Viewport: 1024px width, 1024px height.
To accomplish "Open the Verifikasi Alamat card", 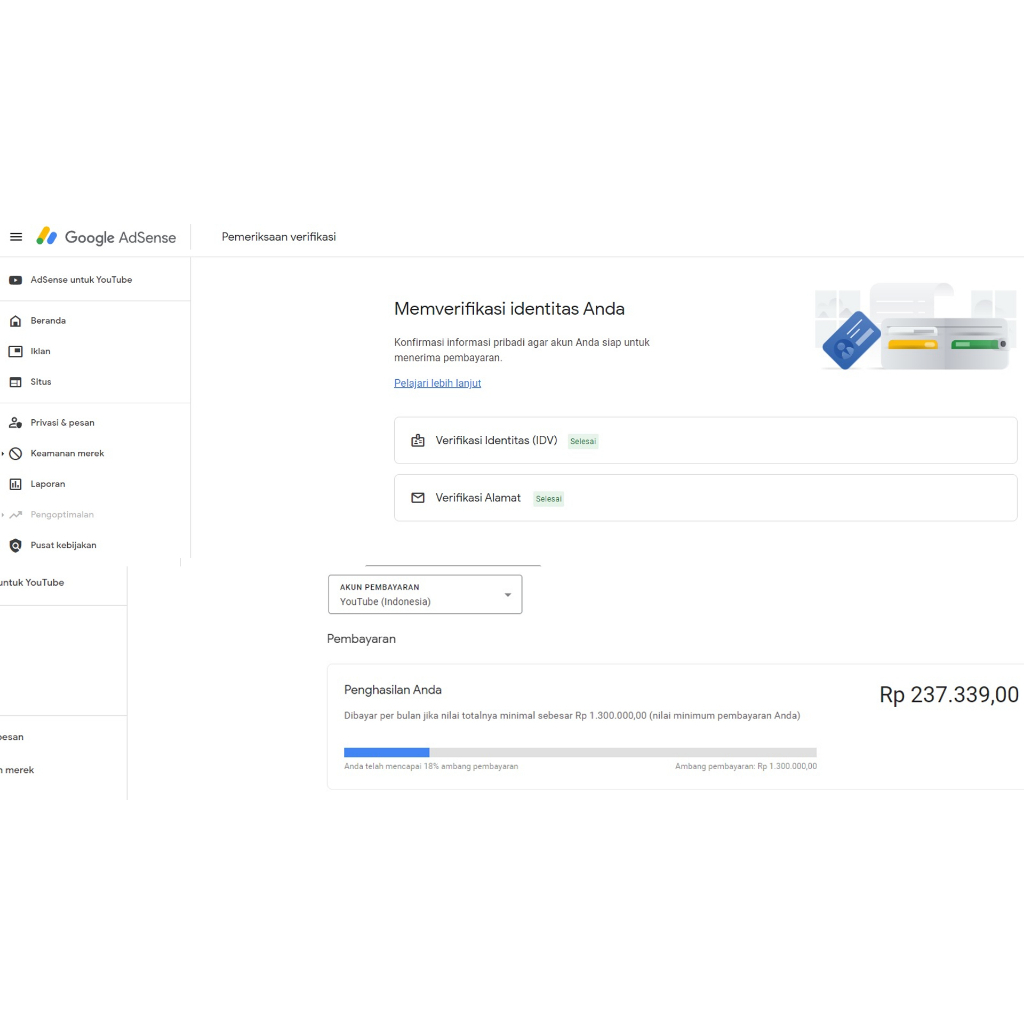I will (705, 498).
